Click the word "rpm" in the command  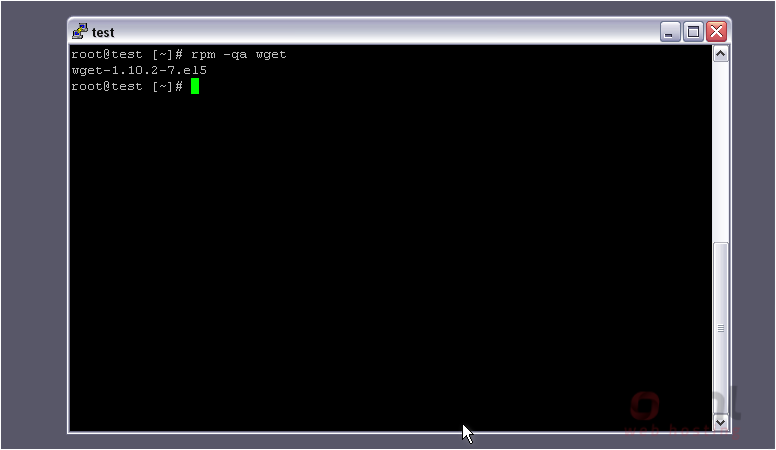(x=203, y=54)
